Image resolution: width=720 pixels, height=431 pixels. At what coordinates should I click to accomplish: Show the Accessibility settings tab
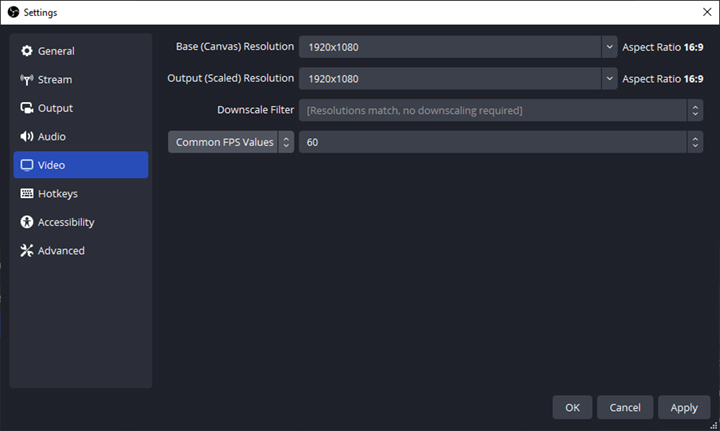pyautogui.click(x=81, y=222)
